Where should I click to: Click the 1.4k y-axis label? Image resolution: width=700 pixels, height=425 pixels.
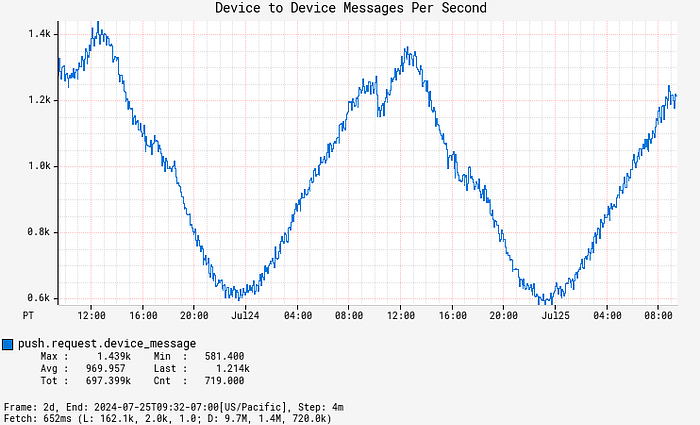(x=40, y=34)
